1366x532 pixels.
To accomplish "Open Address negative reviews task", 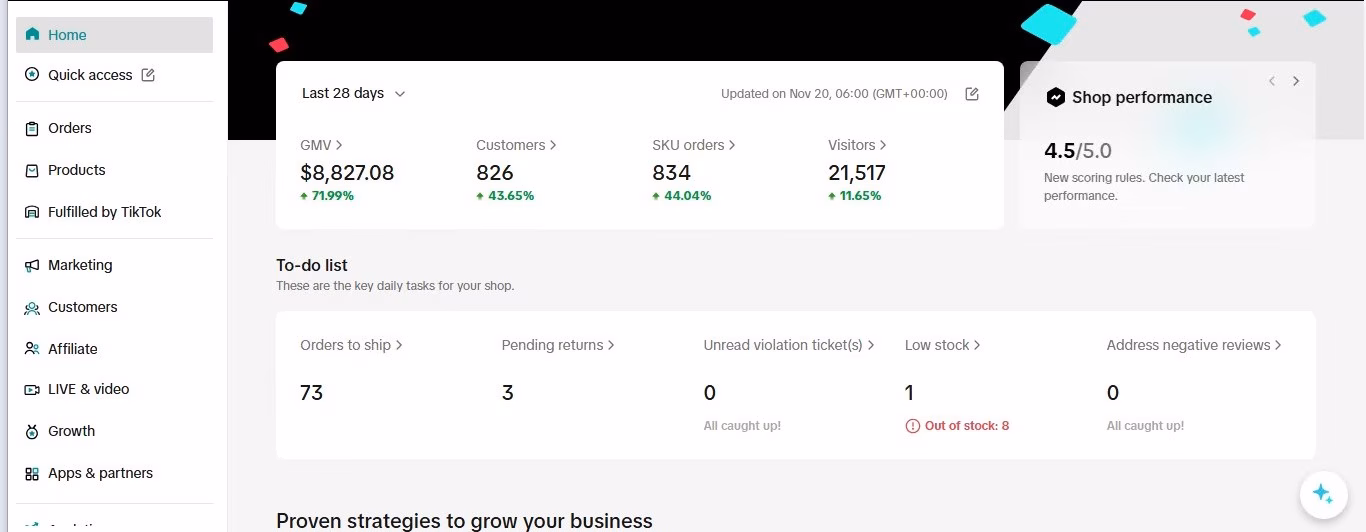I will tap(1194, 345).
